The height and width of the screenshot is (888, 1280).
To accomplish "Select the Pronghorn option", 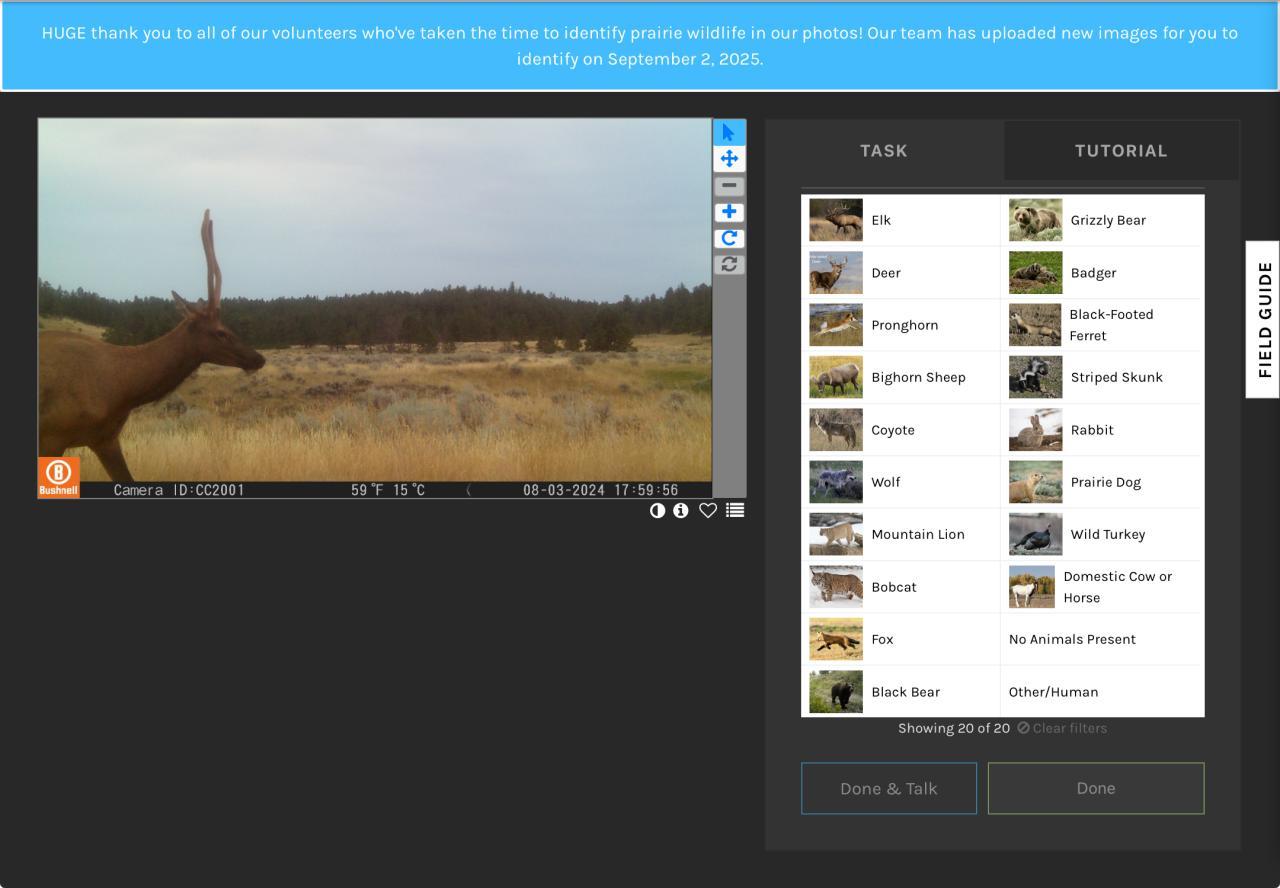I will (x=900, y=325).
